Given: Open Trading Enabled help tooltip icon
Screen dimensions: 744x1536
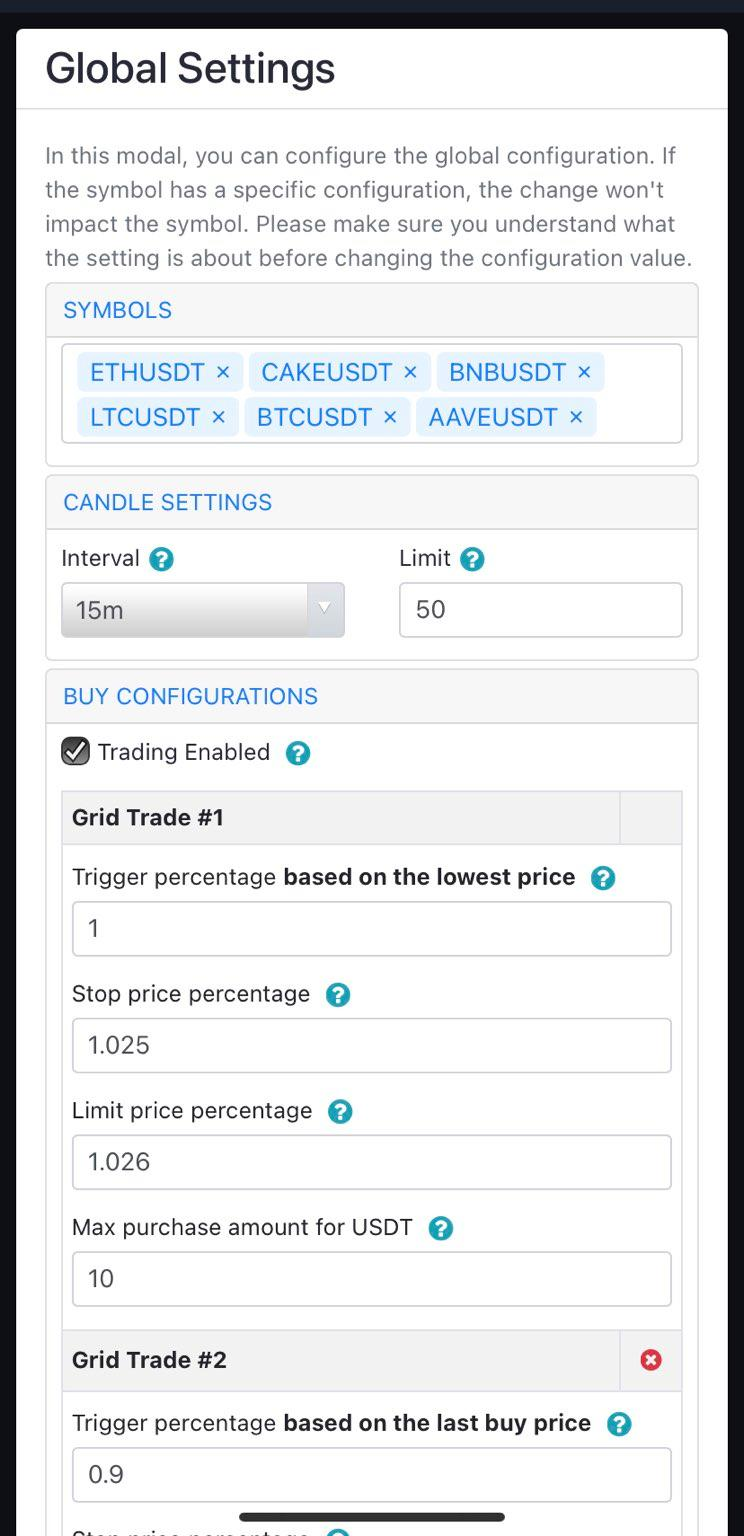Looking at the screenshot, I should [297, 753].
